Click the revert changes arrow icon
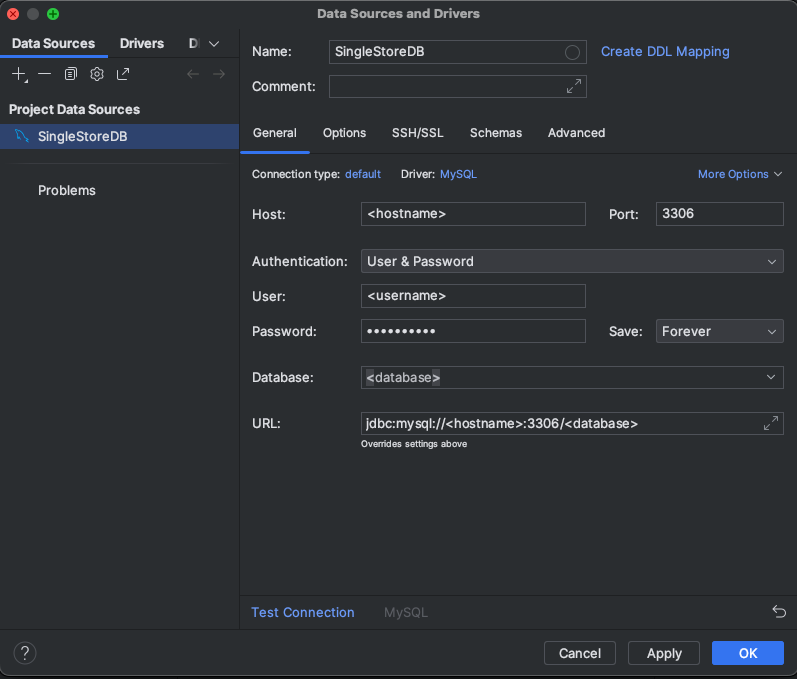 [x=778, y=612]
